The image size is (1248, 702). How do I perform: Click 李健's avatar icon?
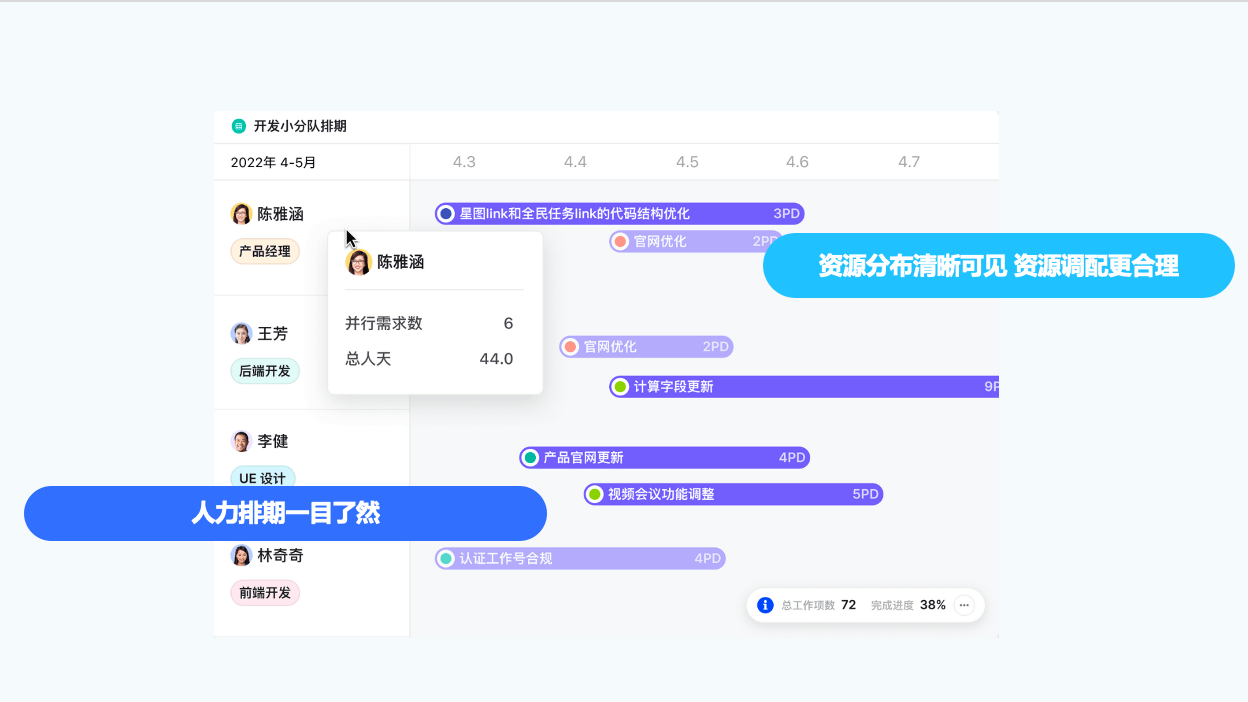(x=241, y=441)
